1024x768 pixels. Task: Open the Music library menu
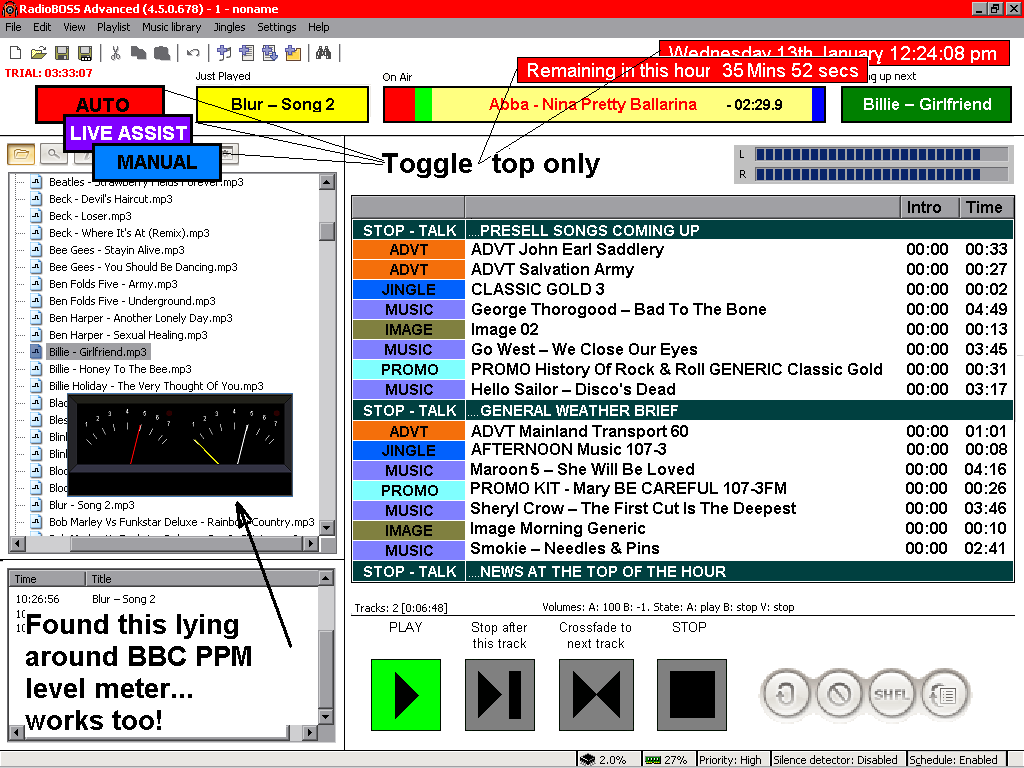[171, 27]
